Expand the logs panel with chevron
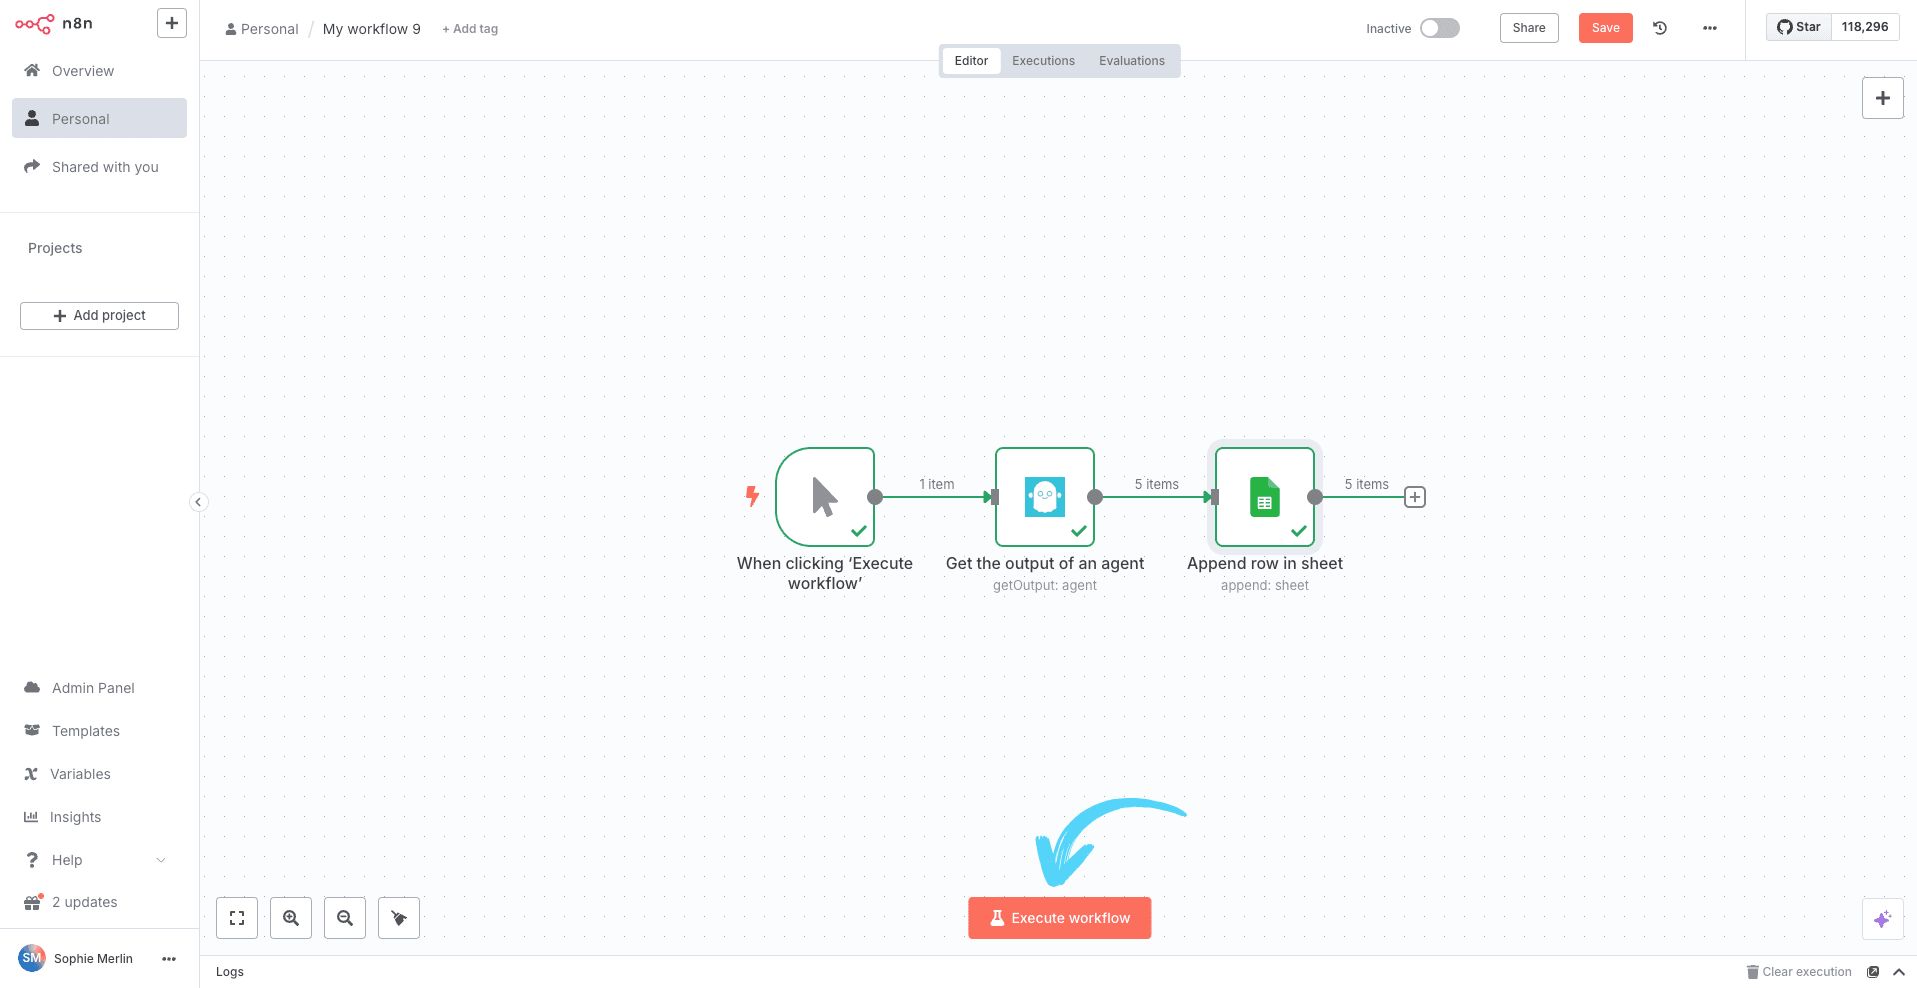The height and width of the screenshot is (988, 1917). coord(1898,972)
